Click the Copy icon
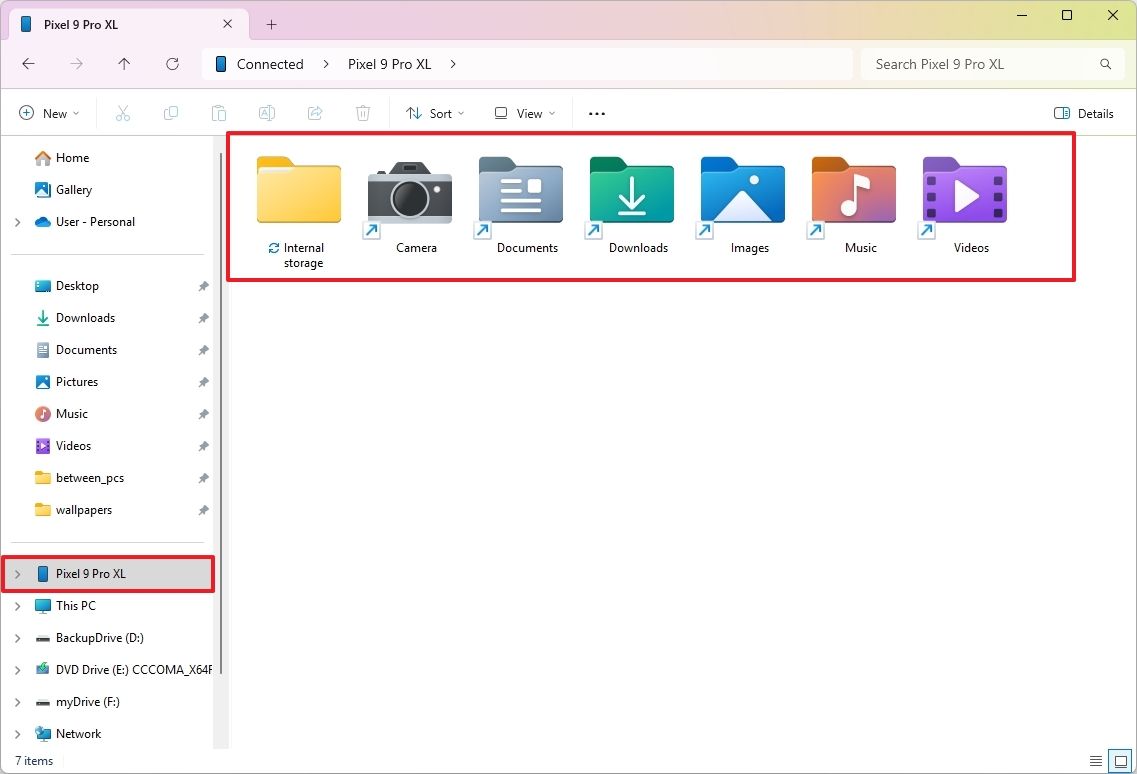1137x774 pixels. coord(170,113)
